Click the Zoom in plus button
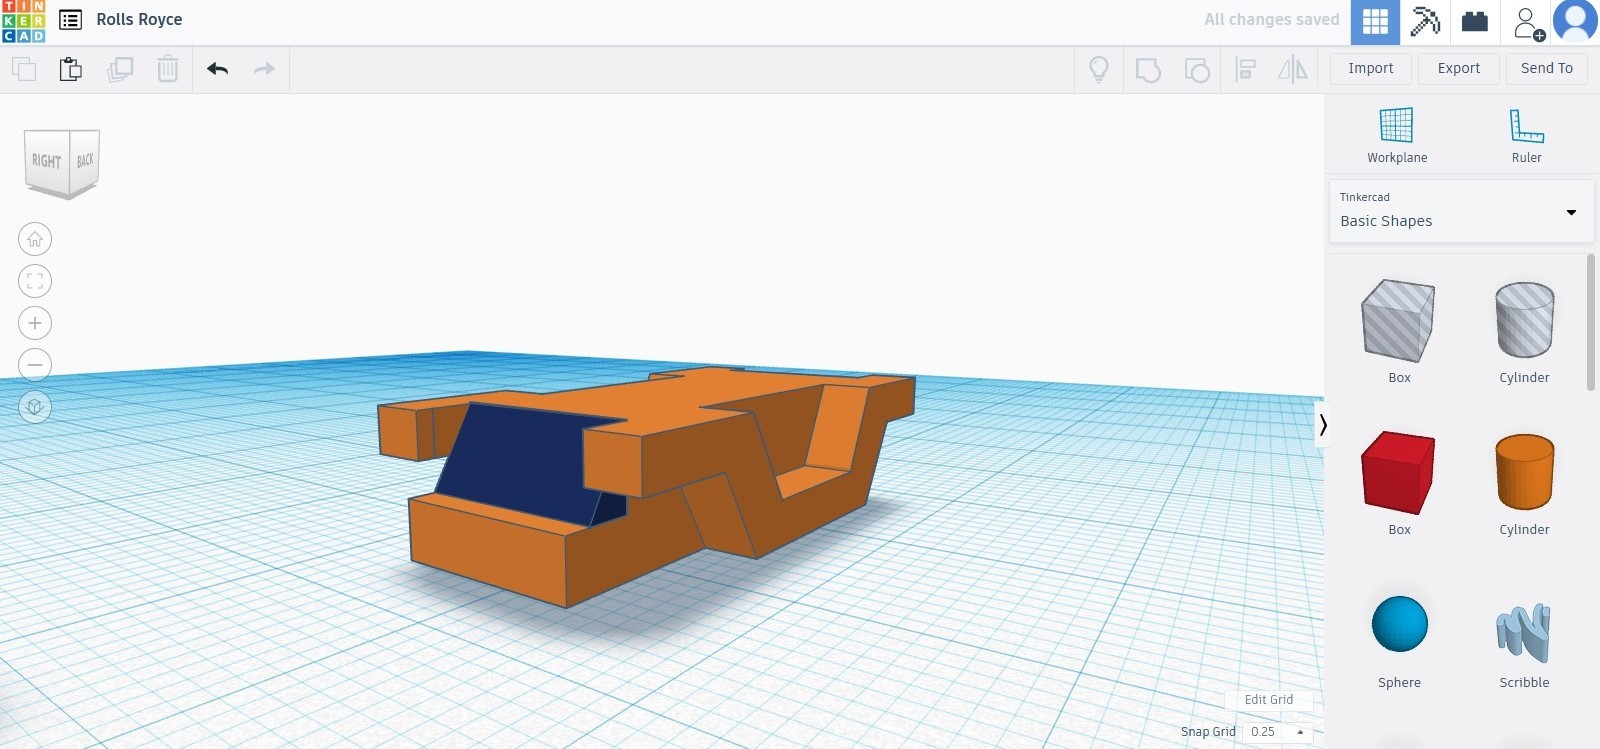 click(x=35, y=323)
